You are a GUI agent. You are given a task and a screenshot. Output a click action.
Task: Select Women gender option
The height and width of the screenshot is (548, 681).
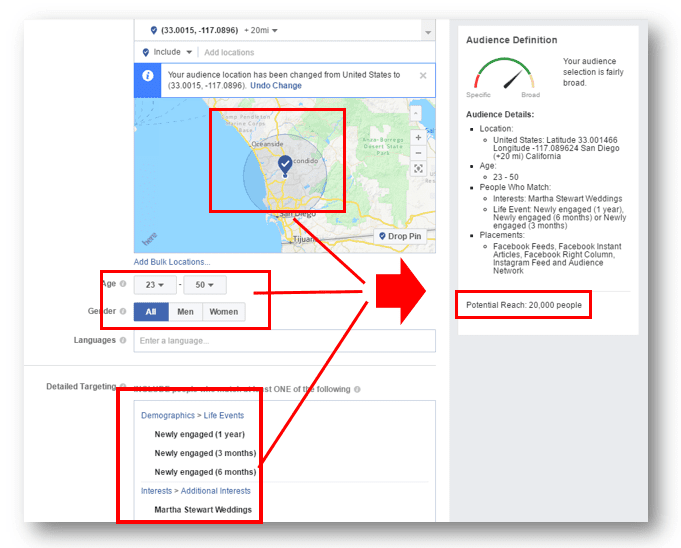(x=224, y=312)
